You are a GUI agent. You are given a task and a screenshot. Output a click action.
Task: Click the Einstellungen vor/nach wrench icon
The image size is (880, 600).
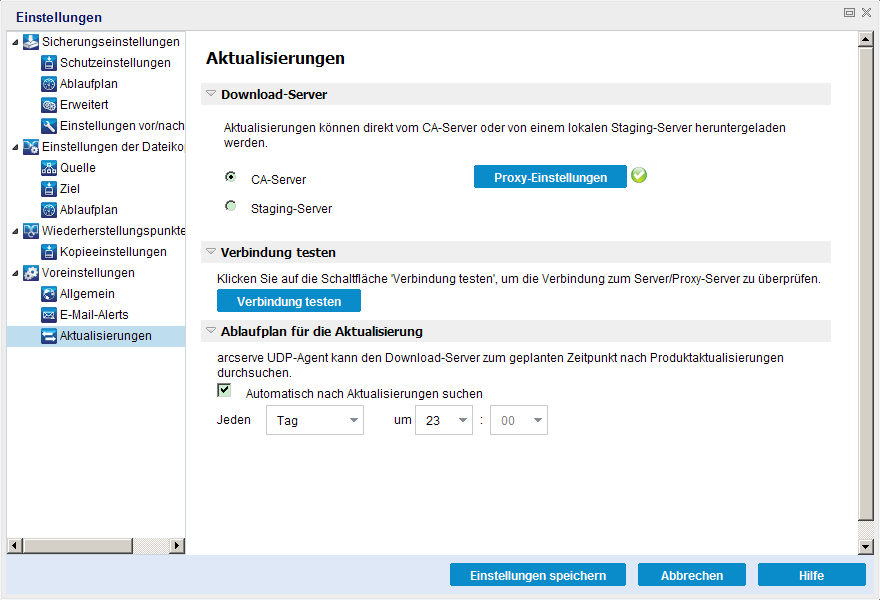(x=49, y=126)
